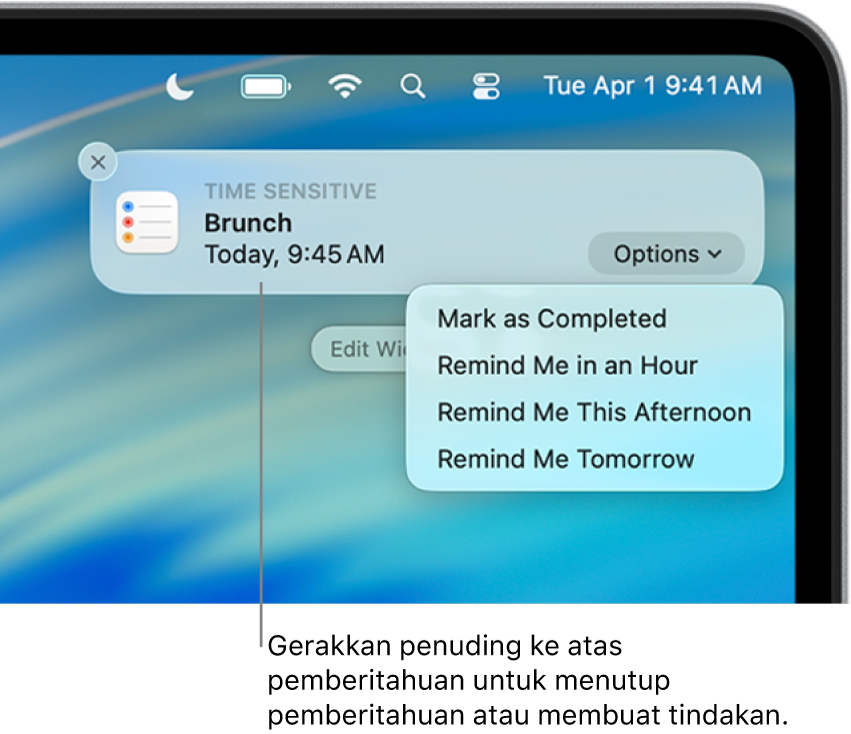851x734 pixels.
Task: Dismiss the Brunch notification with the X
Action: tap(97, 162)
